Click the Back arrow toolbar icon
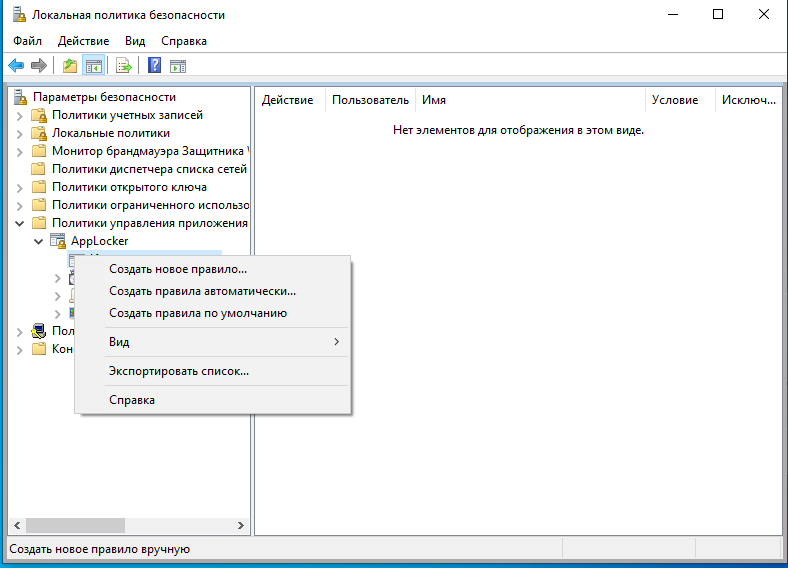The height and width of the screenshot is (568, 788). click(x=16, y=65)
